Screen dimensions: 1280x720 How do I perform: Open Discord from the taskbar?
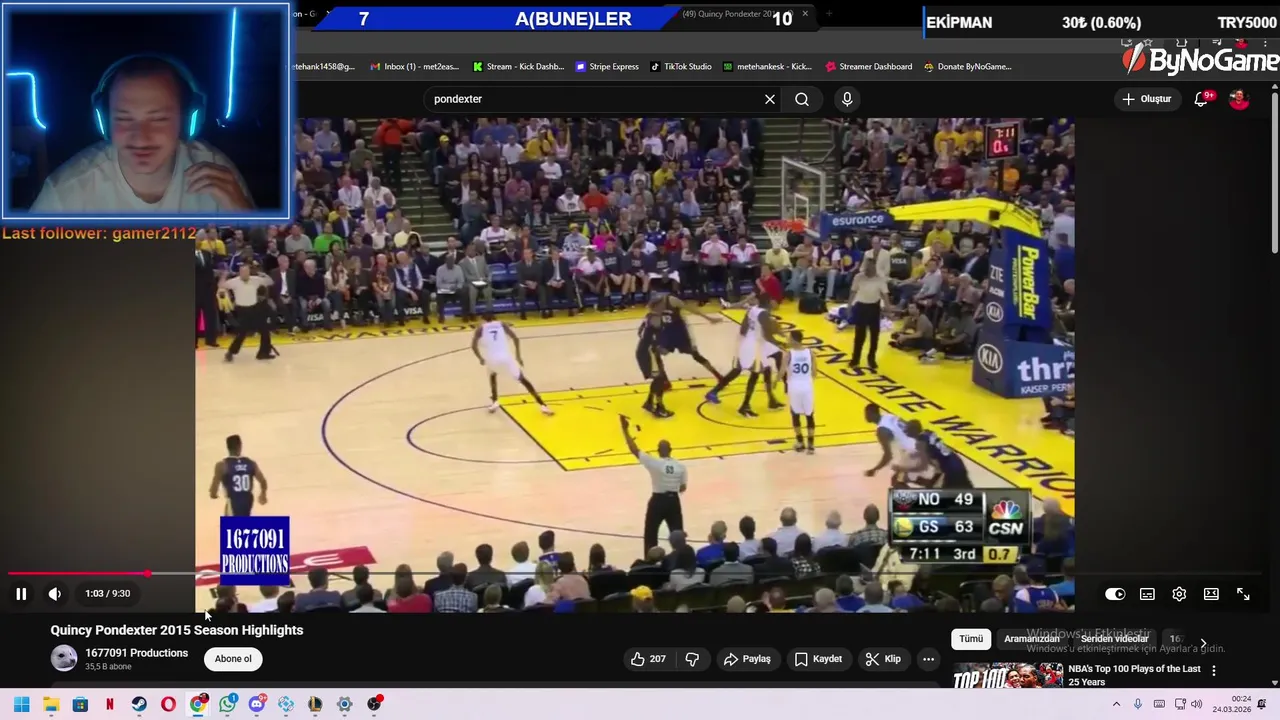[257, 704]
